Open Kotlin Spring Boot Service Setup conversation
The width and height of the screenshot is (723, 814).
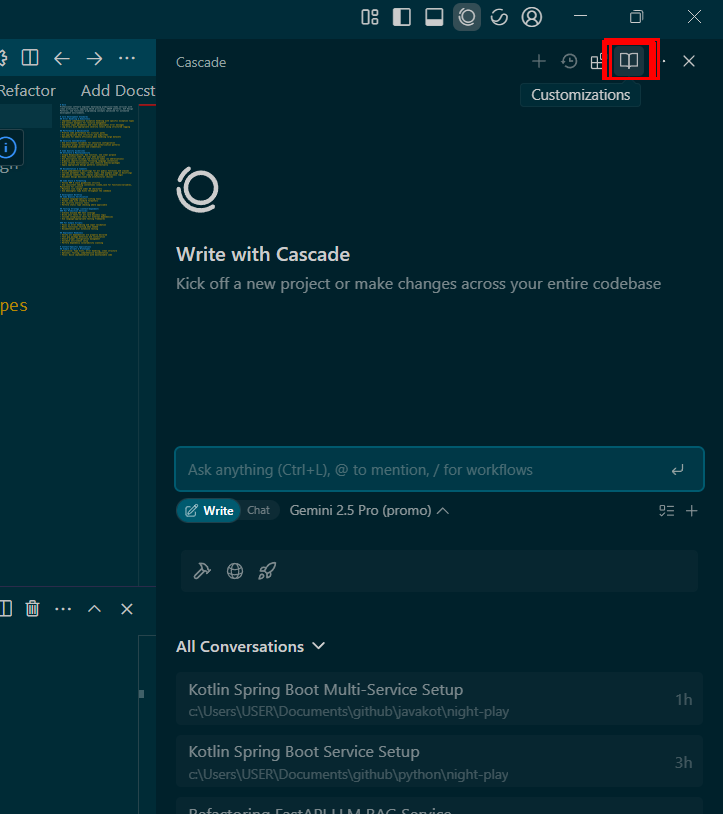click(439, 762)
